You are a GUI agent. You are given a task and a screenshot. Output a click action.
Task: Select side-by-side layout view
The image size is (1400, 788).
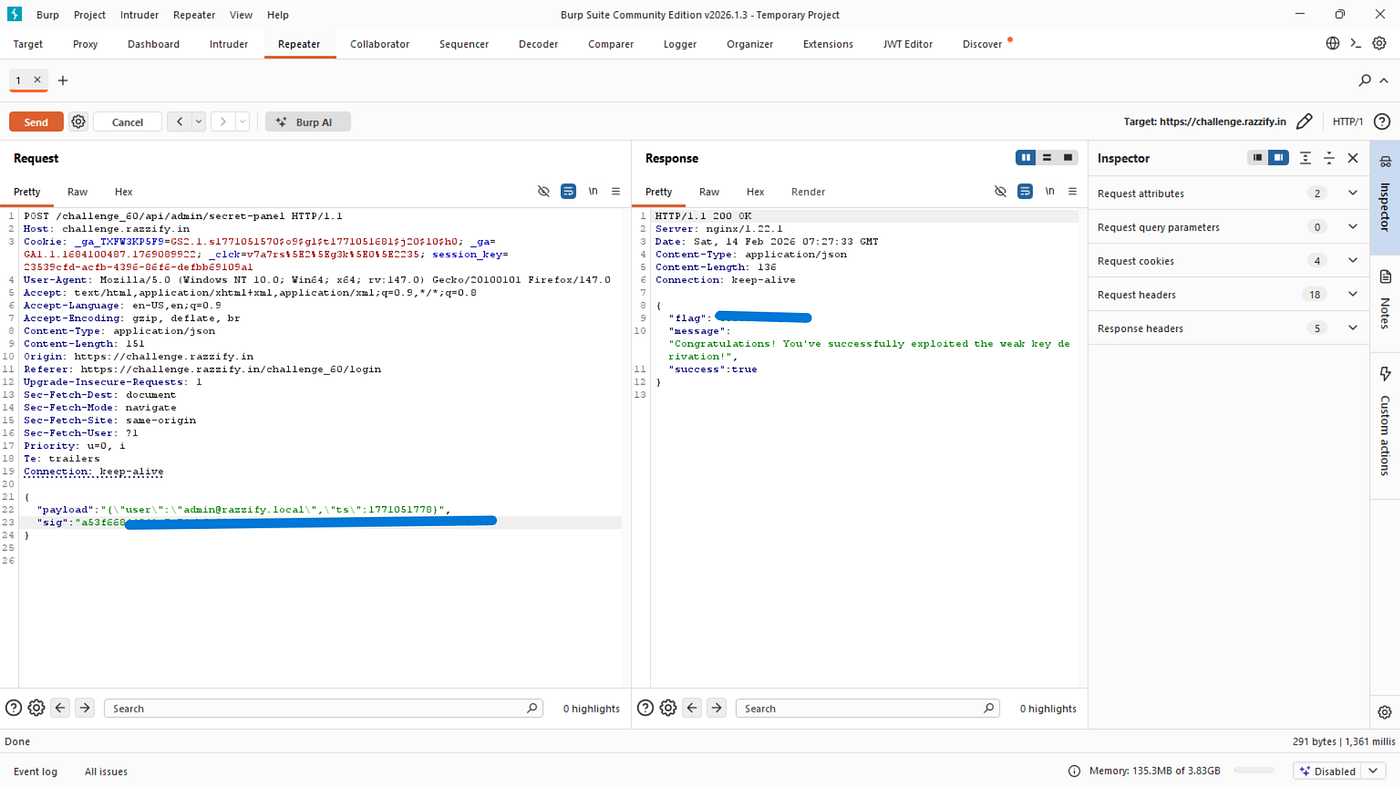[x=1025, y=157]
